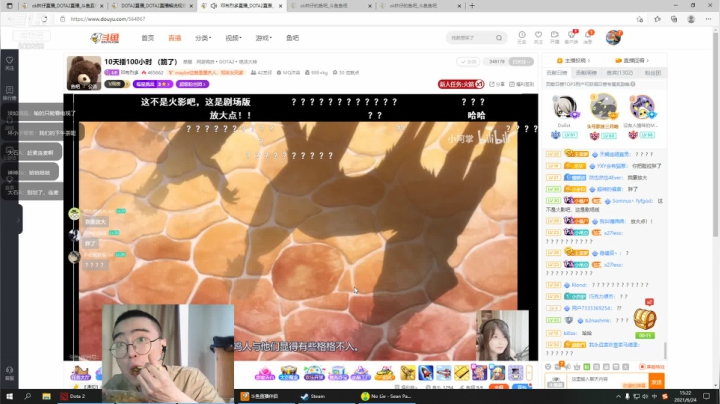Open the 福利签到 check-in link
Image resolution: width=720 pixels, height=404 pixels.
click(x=522, y=84)
